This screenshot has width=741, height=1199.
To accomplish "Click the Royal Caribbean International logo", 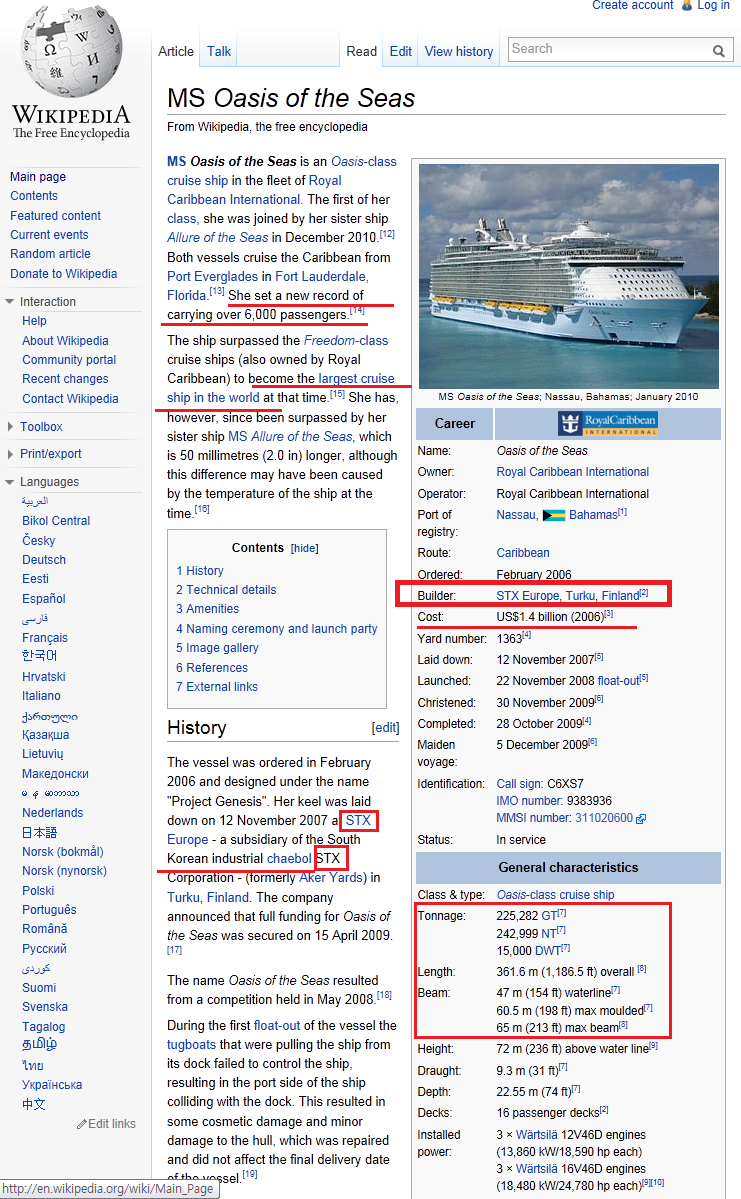I will 608,423.
